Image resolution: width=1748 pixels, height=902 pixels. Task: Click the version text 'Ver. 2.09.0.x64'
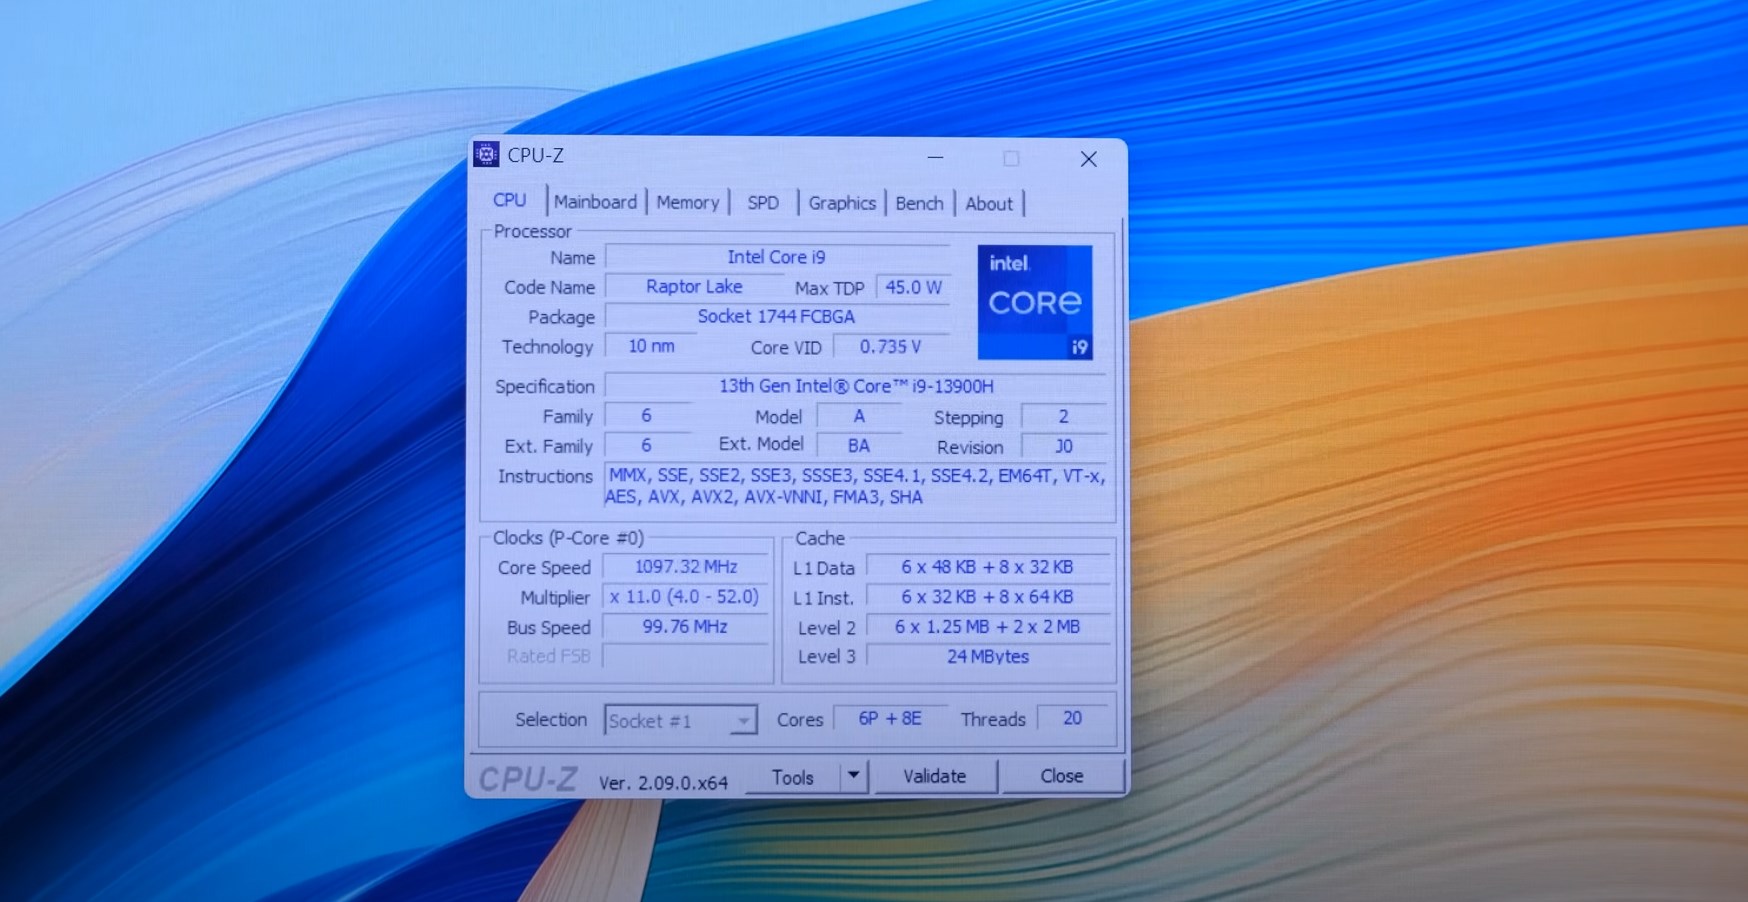click(663, 783)
